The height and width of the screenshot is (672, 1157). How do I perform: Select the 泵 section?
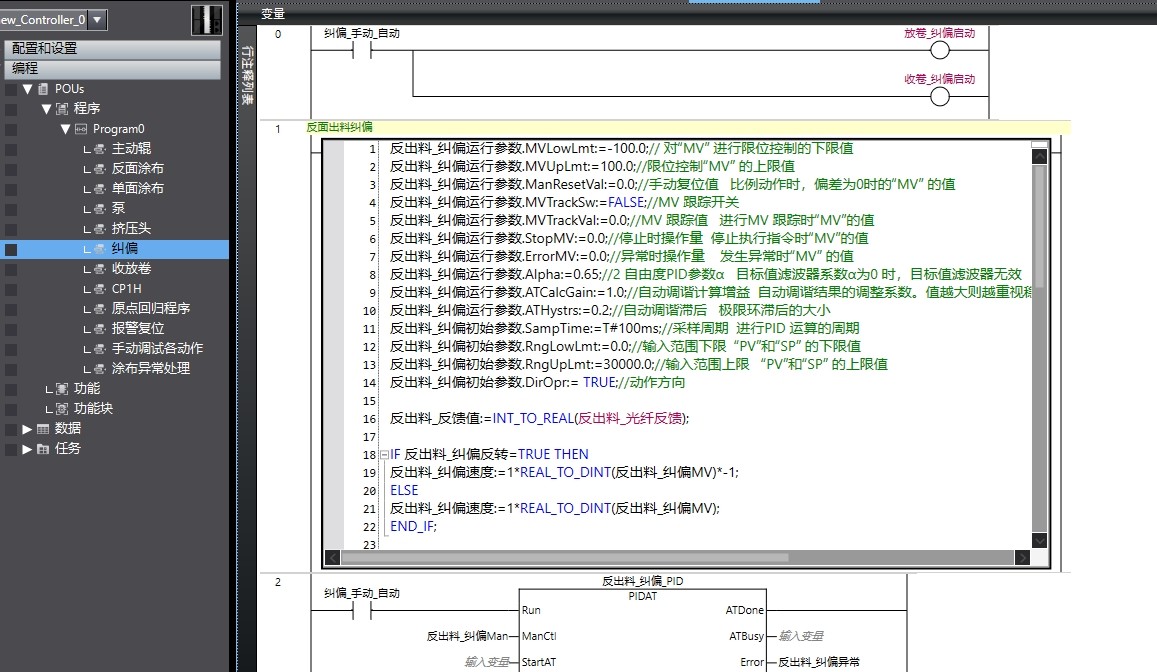point(118,208)
